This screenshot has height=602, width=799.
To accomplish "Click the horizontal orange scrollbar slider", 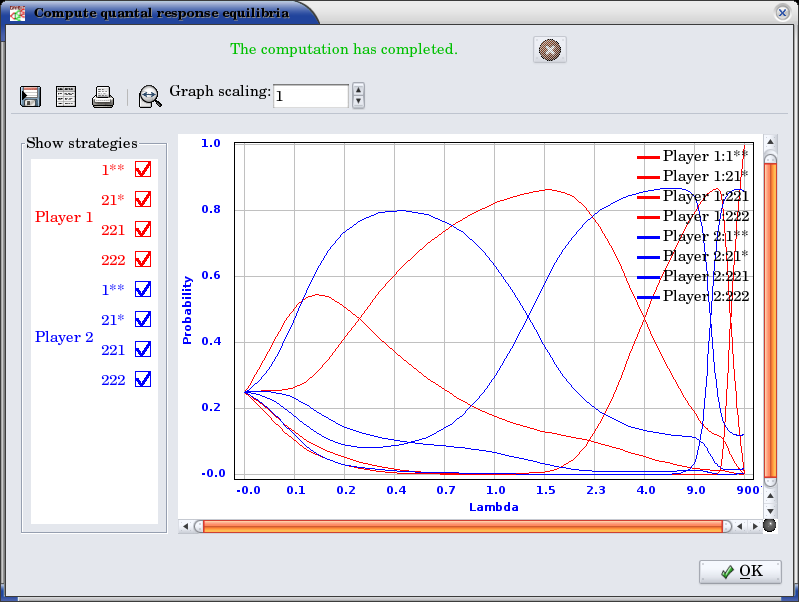I will point(460,526).
